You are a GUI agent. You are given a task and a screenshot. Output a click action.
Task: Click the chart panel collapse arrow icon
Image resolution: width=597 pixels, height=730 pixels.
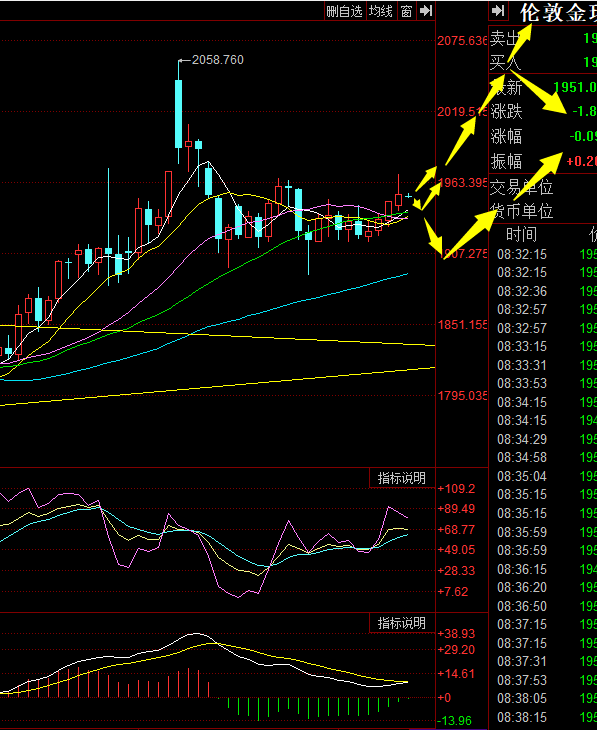pyautogui.click(x=426, y=11)
